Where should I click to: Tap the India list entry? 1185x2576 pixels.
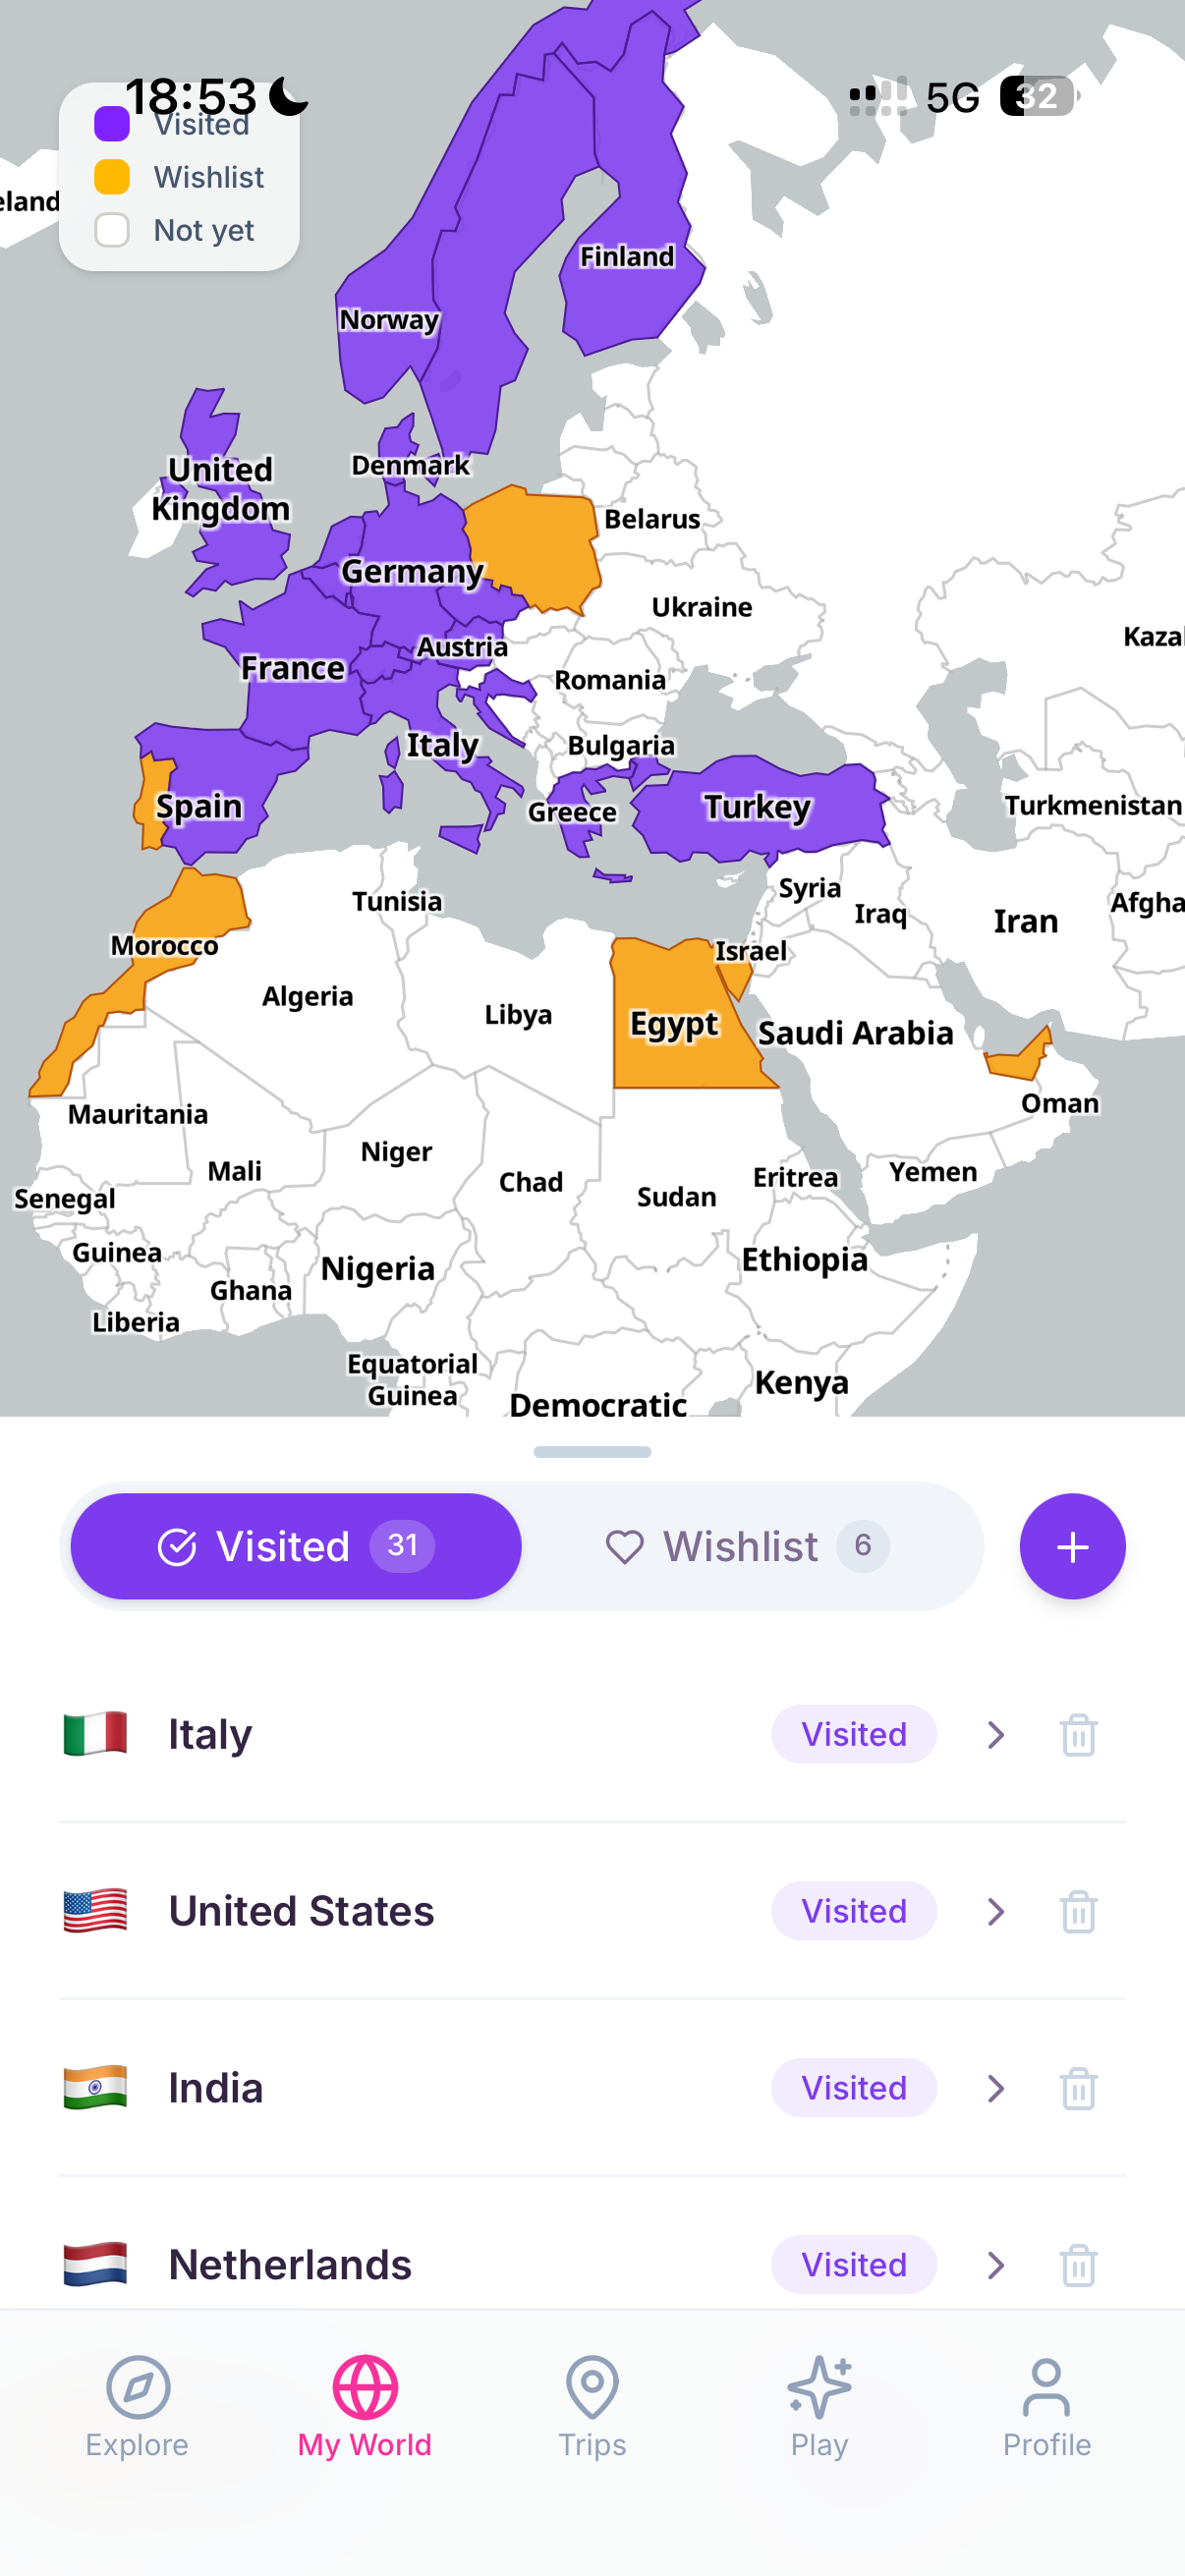tap(400, 2088)
